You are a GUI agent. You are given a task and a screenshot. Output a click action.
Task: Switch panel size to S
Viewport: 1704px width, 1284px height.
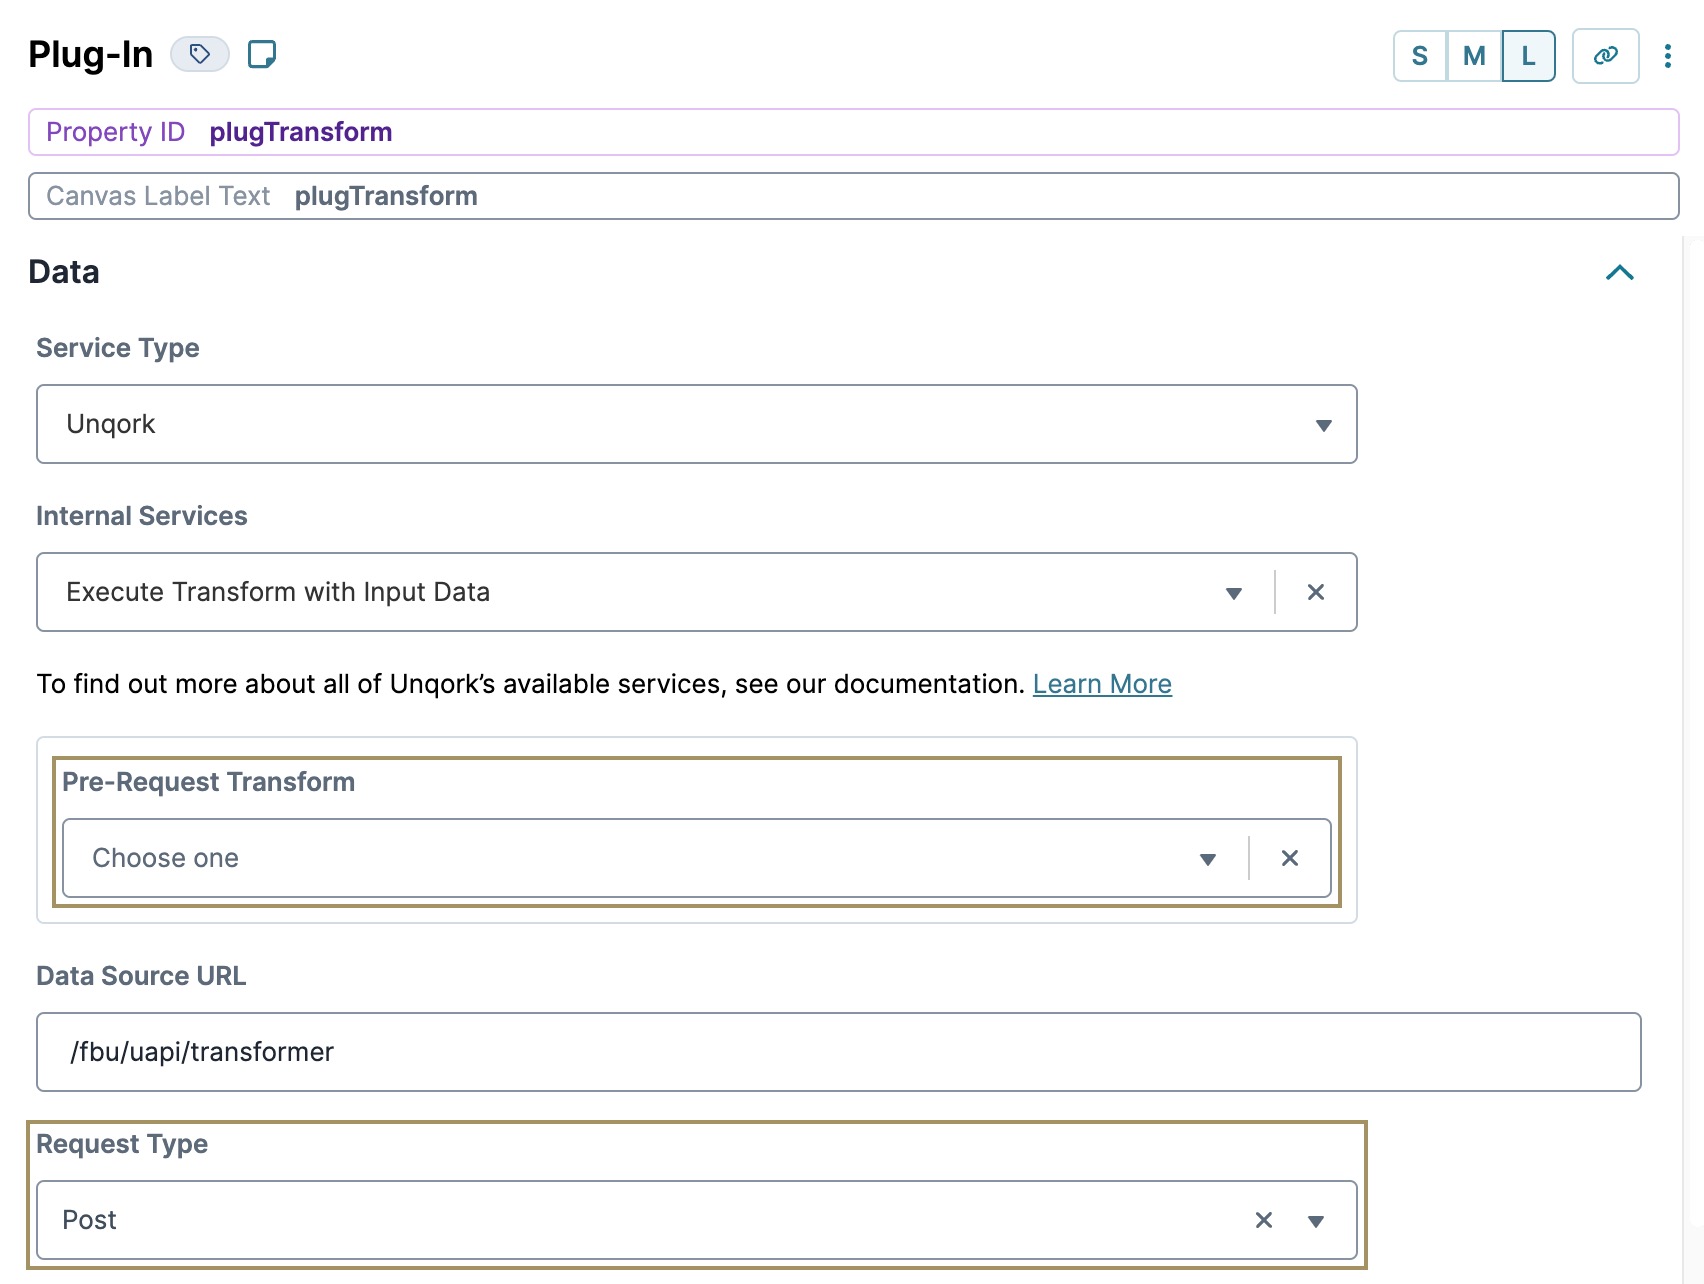tap(1420, 56)
